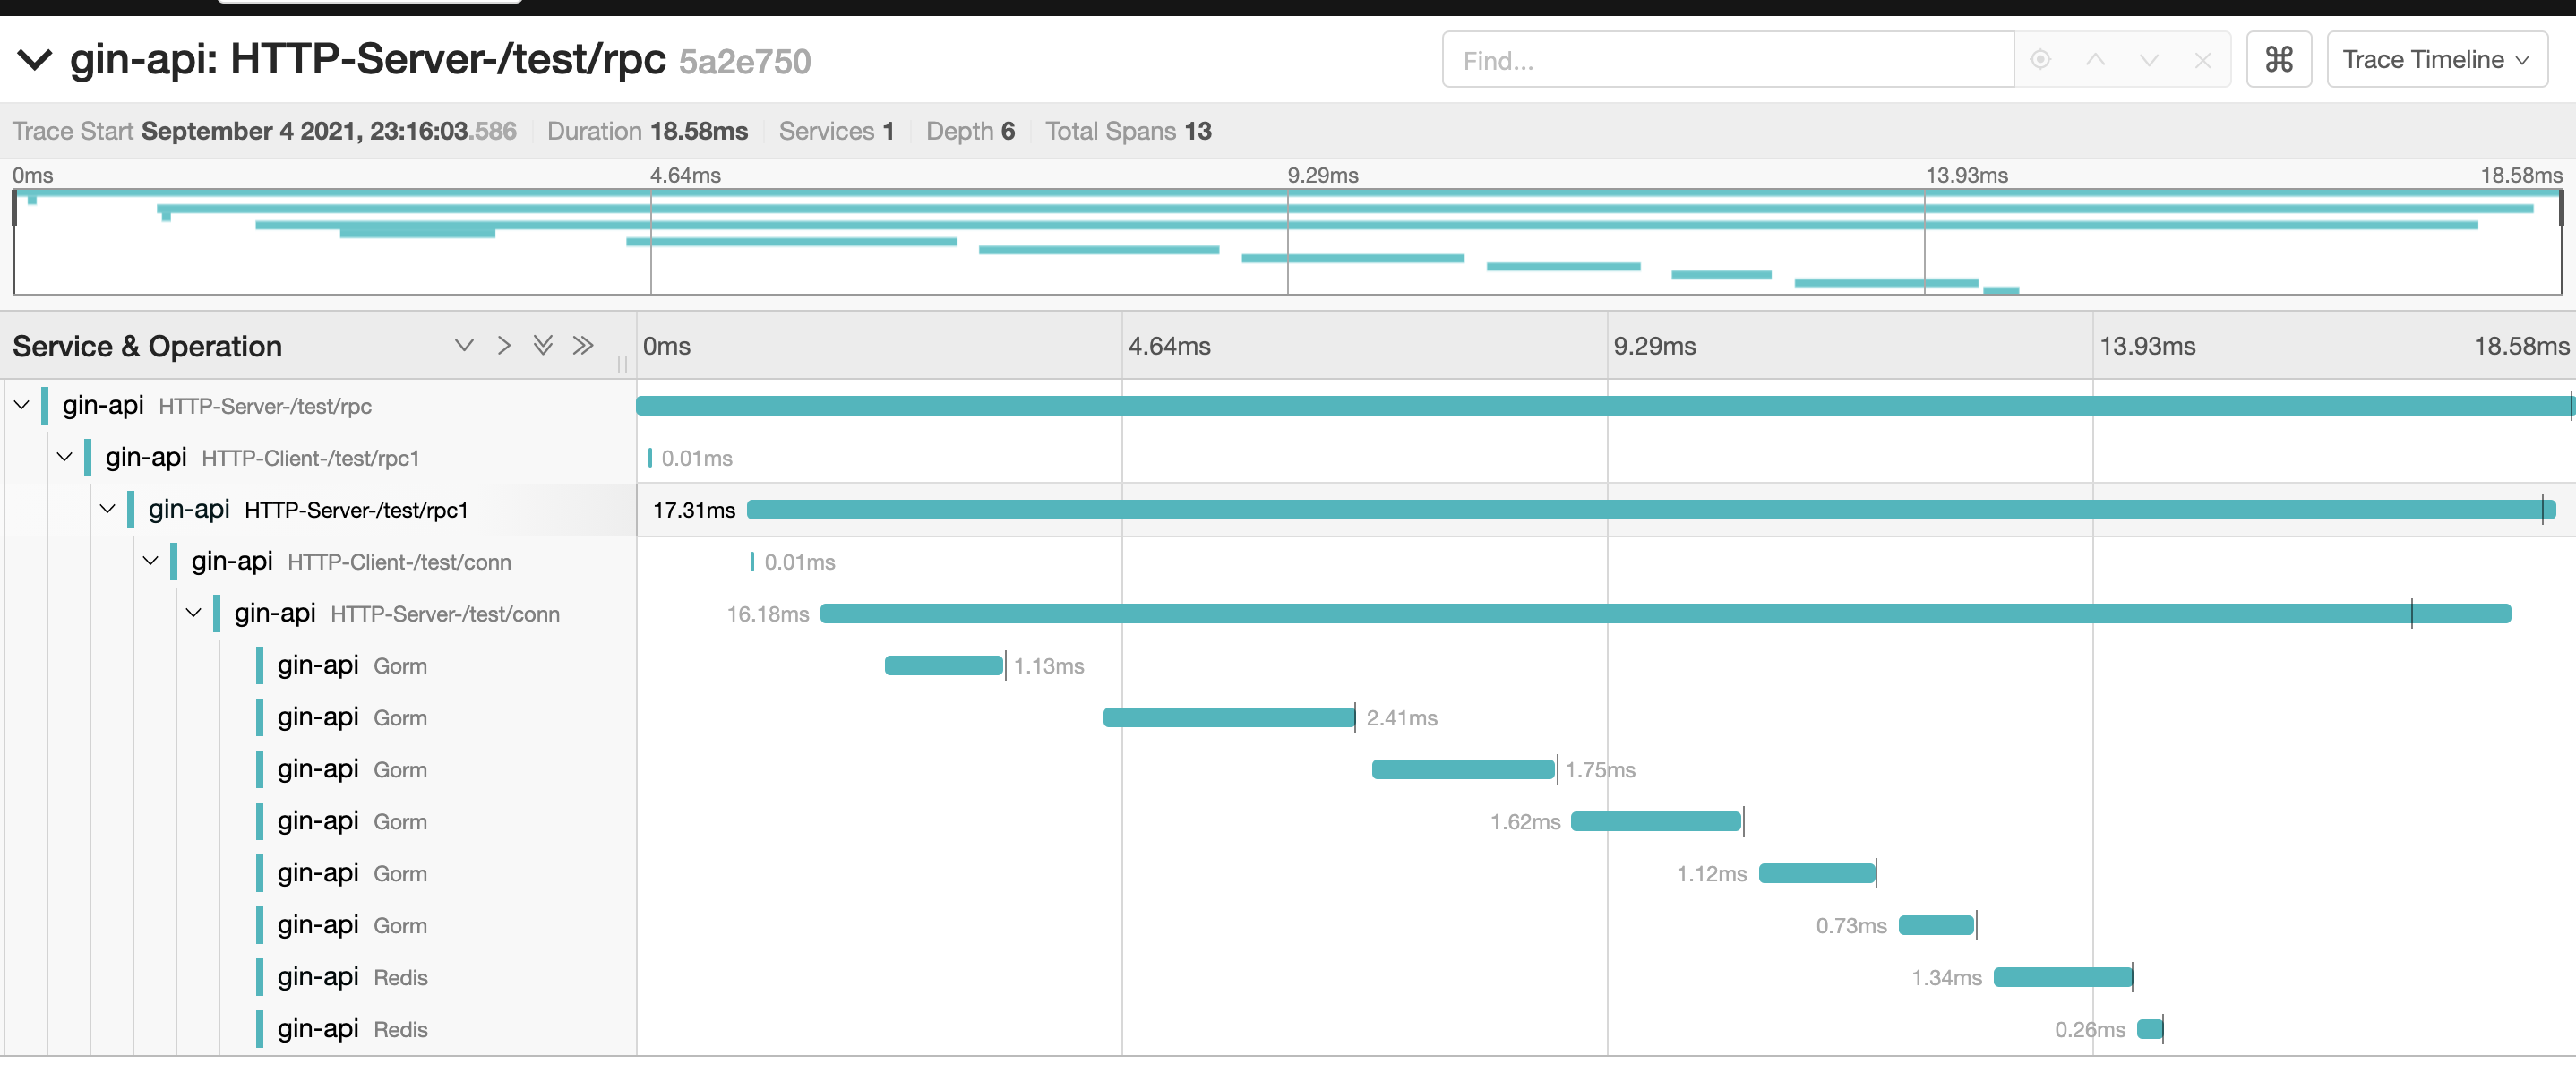Clear the find search with X icon
Viewport: 2576px width, 1073px height.
coord(2202,60)
